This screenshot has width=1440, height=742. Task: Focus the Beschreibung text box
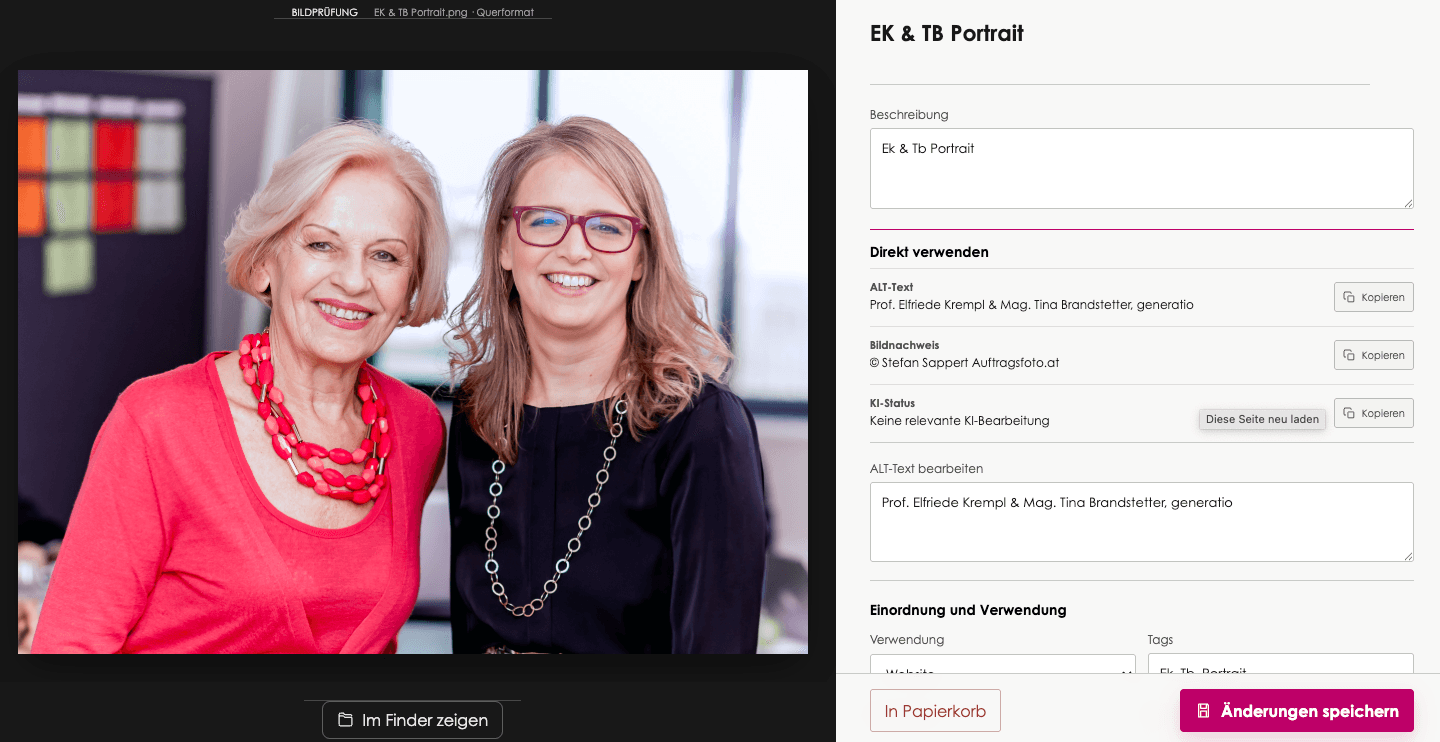coord(1142,168)
